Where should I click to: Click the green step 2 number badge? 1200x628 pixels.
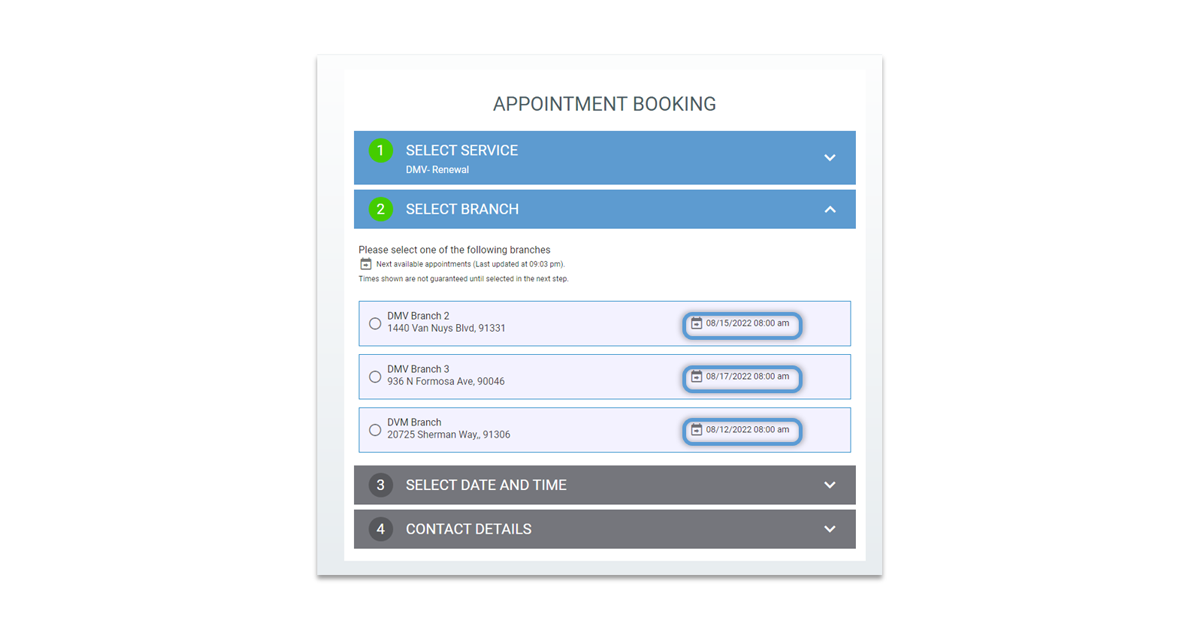point(381,210)
